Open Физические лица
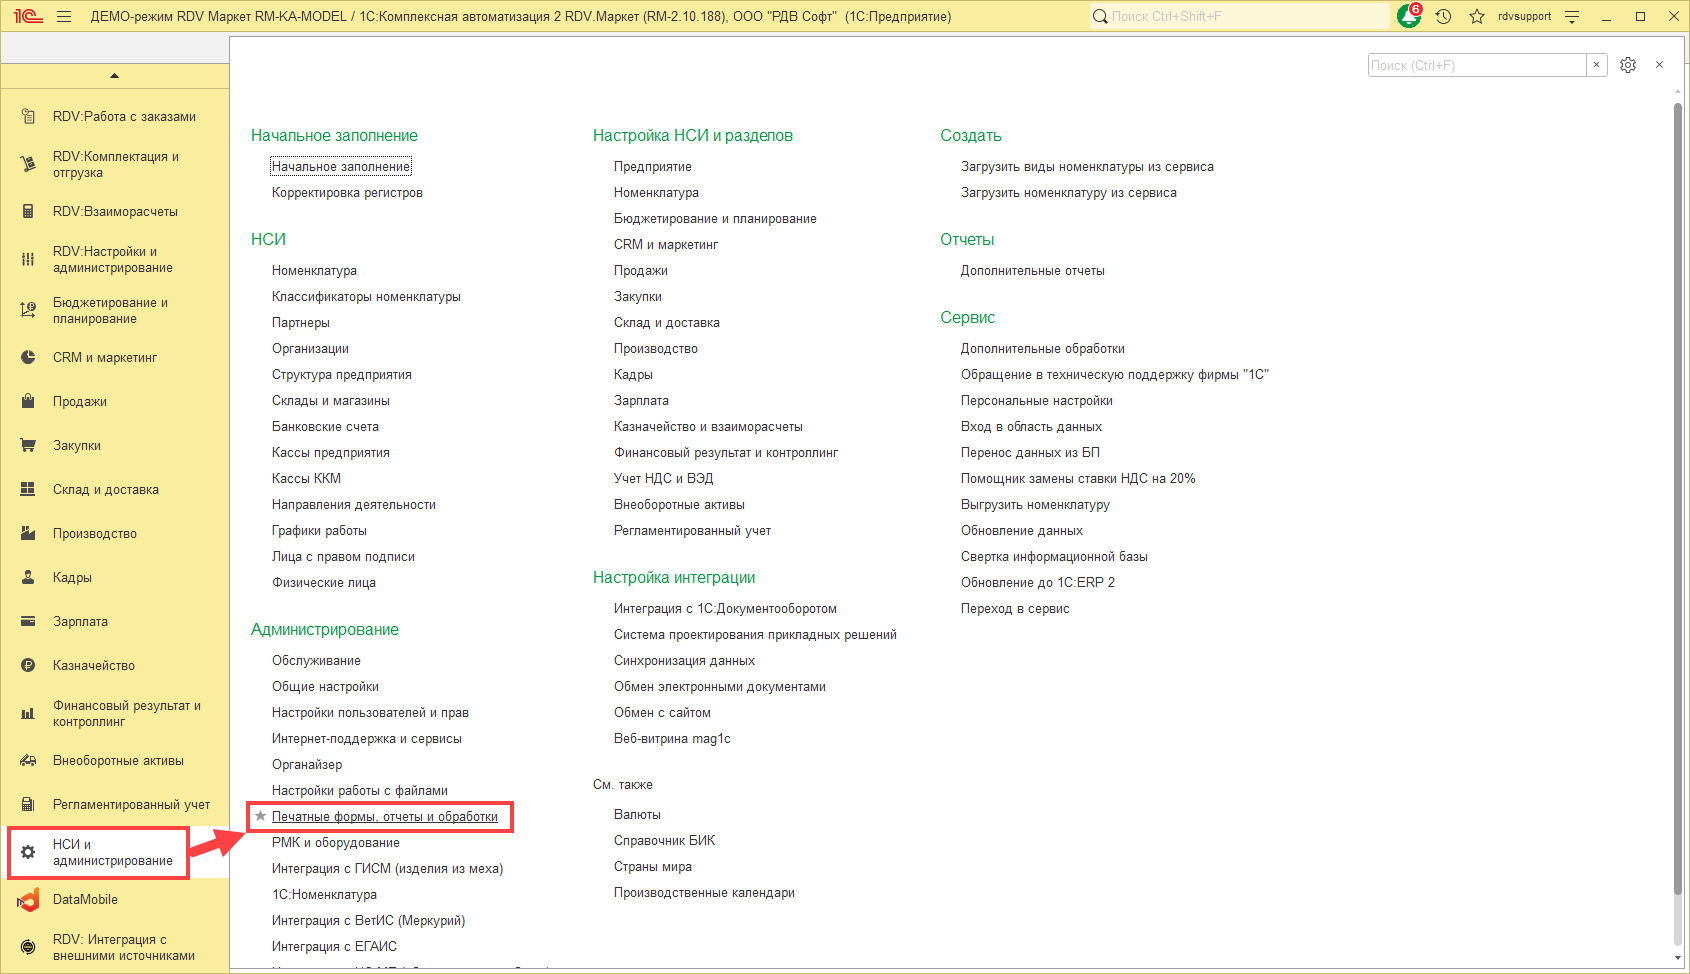Image resolution: width=1690 pixels, height=974 pixels. pos(324,583)
